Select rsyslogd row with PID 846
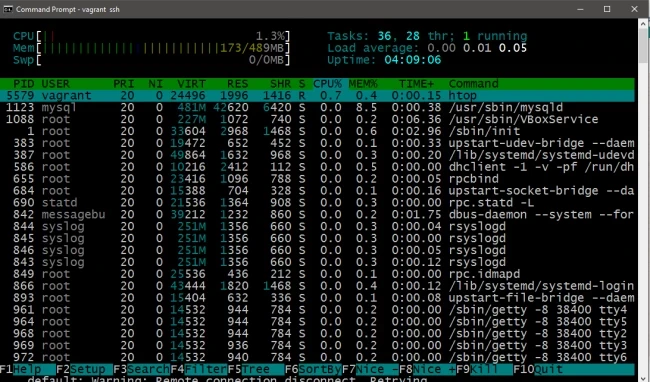 tap(317, 251)
